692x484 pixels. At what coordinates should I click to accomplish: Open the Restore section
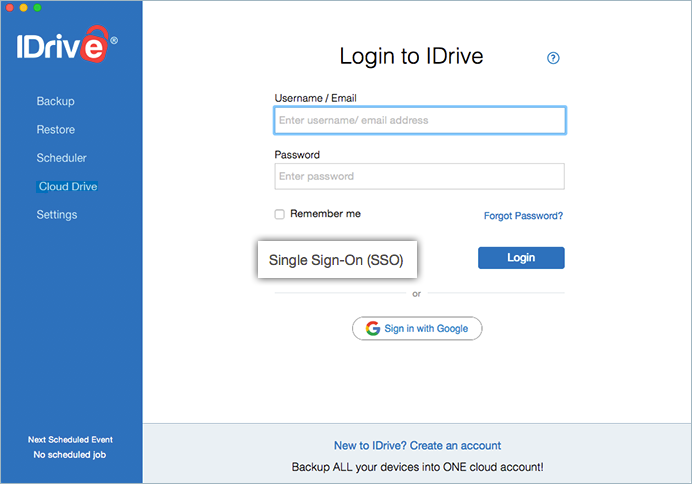[x=56, y=130]
